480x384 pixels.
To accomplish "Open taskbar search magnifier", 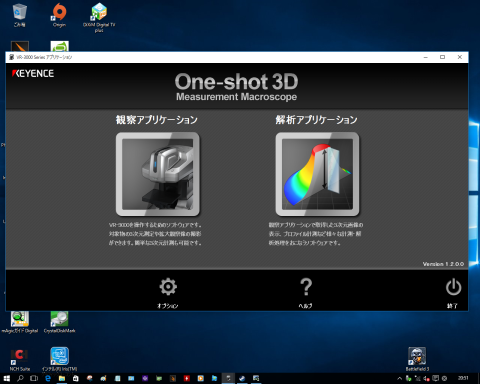I will (21, 378).
